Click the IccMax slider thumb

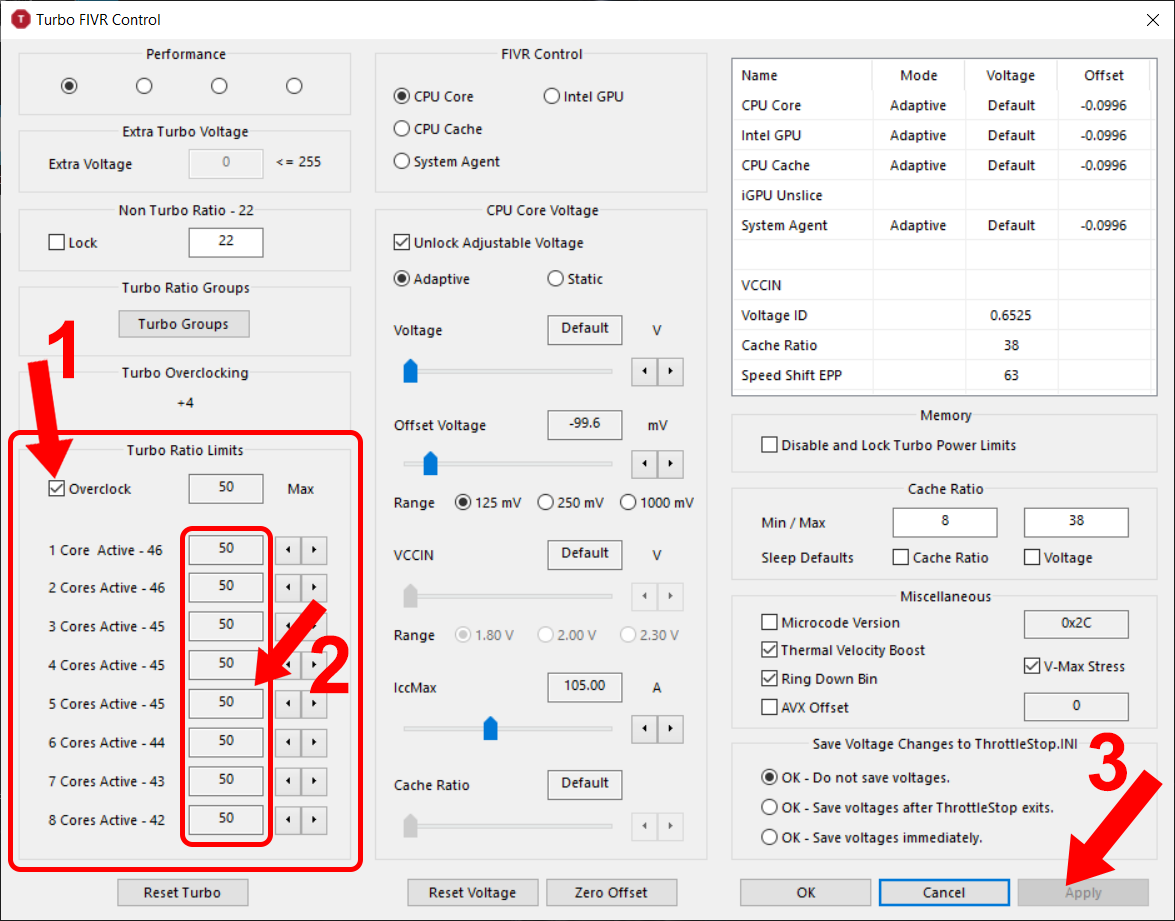tap(490, 728)
